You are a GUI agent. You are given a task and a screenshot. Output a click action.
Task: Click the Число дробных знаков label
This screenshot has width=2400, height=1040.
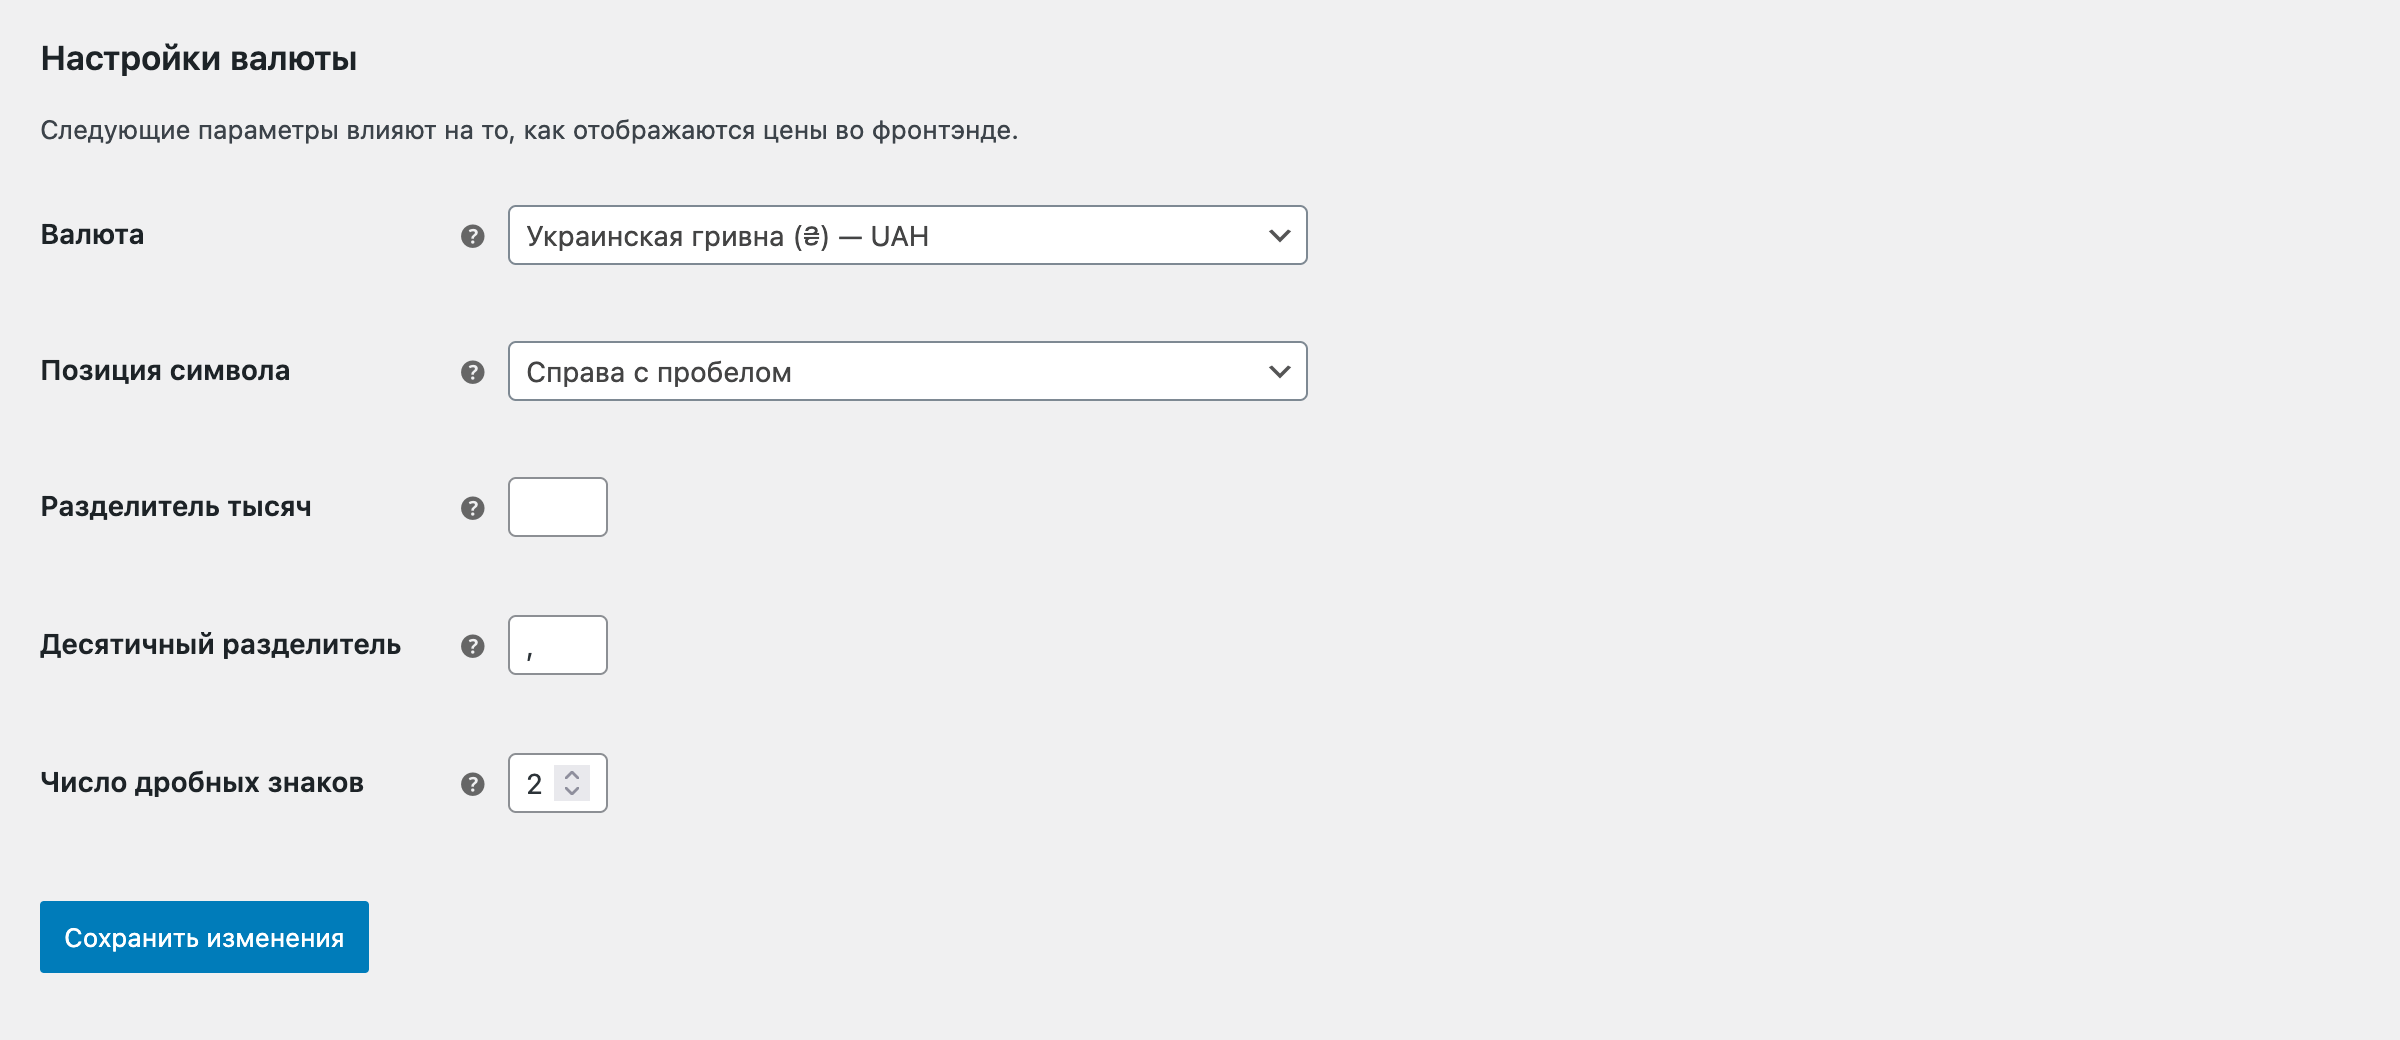202,783
